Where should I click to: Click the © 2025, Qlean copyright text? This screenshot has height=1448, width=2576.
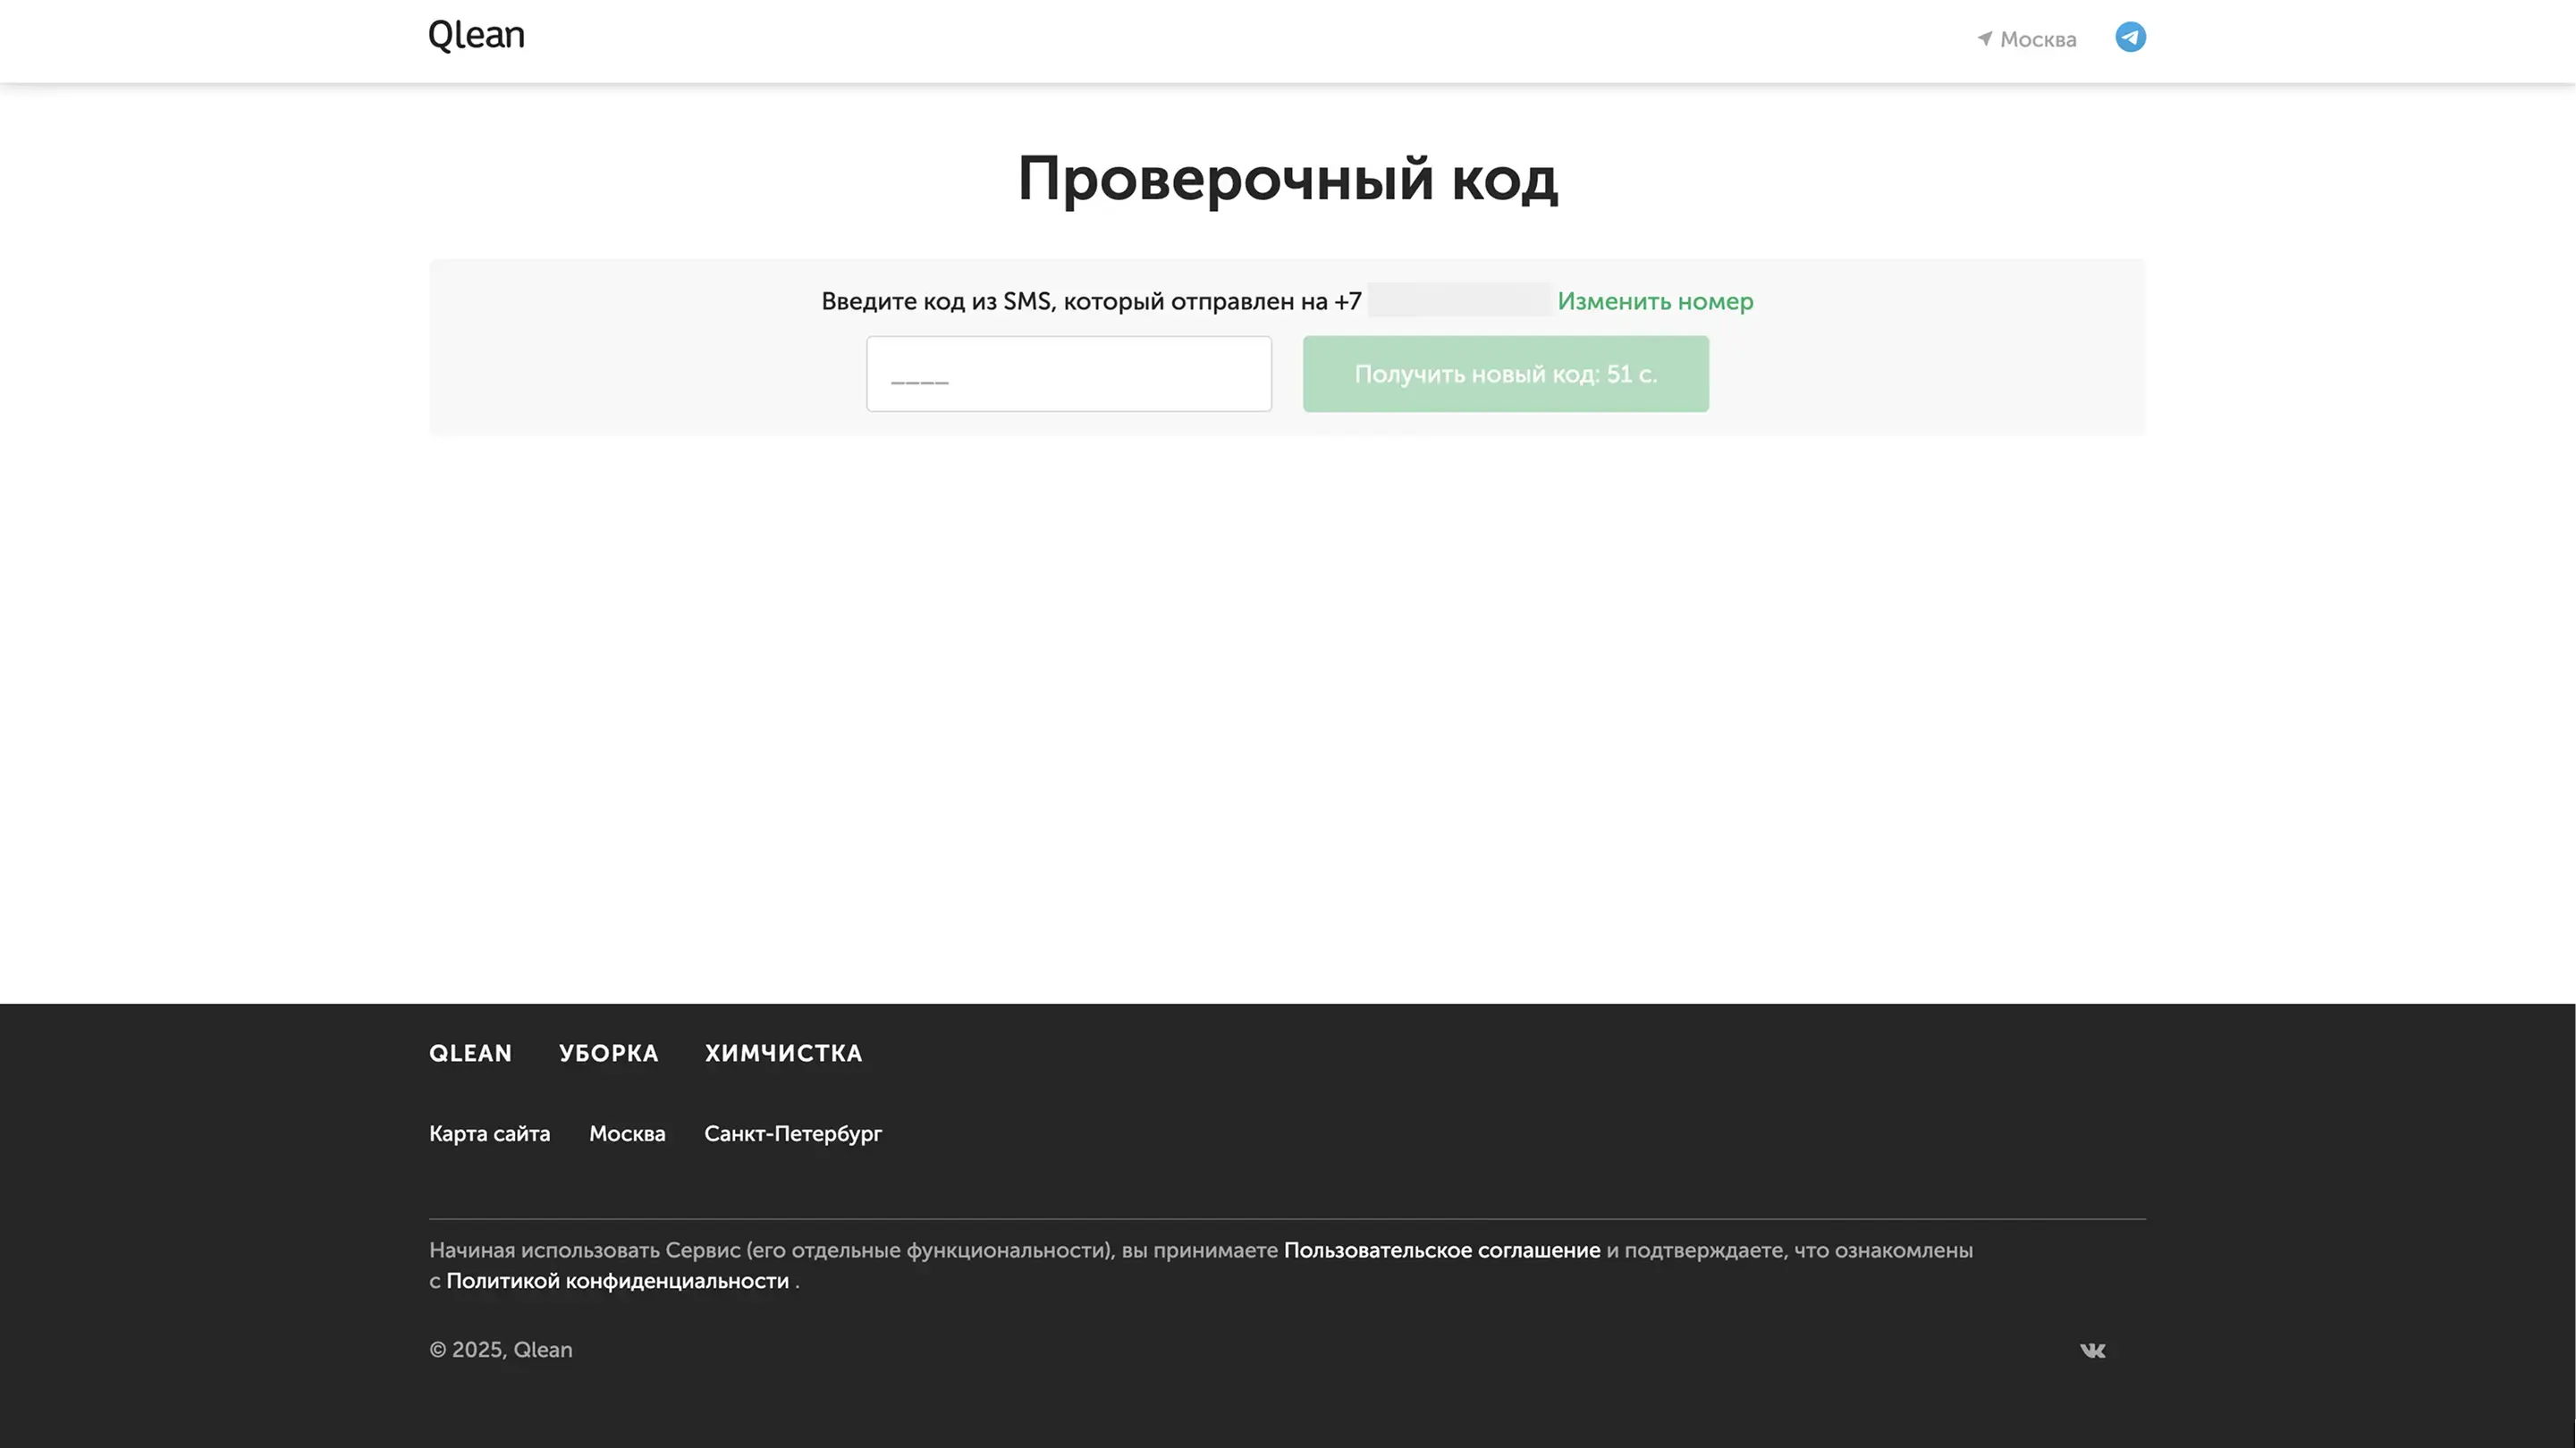[500, 1349]
